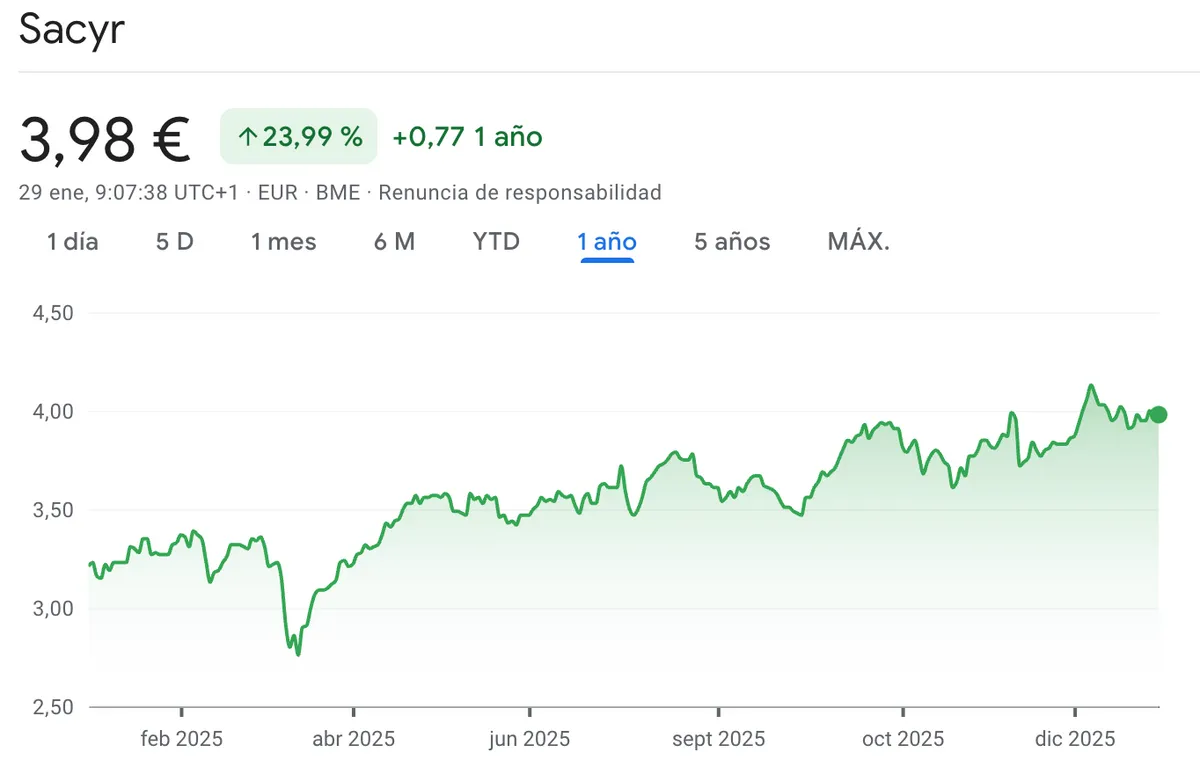The height and width of the screenshot is (781, 1200).
Task: Click the "feb 2025" axis label
Action: (182, 740)
